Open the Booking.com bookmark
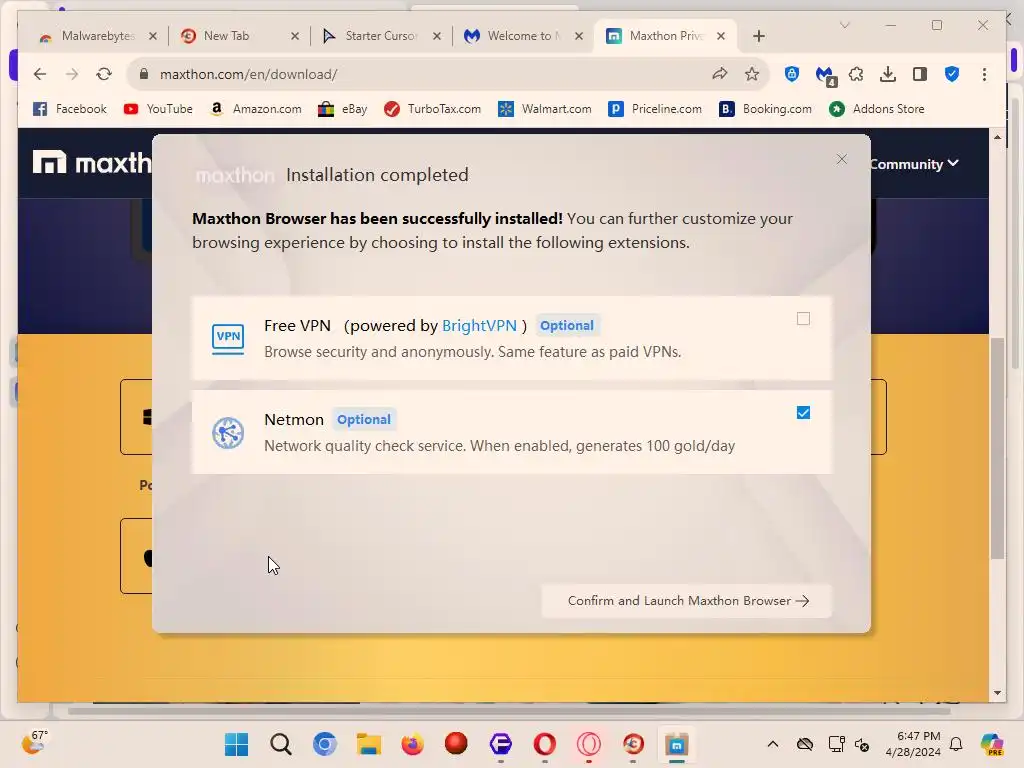The height and width of the screenshot is (768, 1024). (765, 109)
